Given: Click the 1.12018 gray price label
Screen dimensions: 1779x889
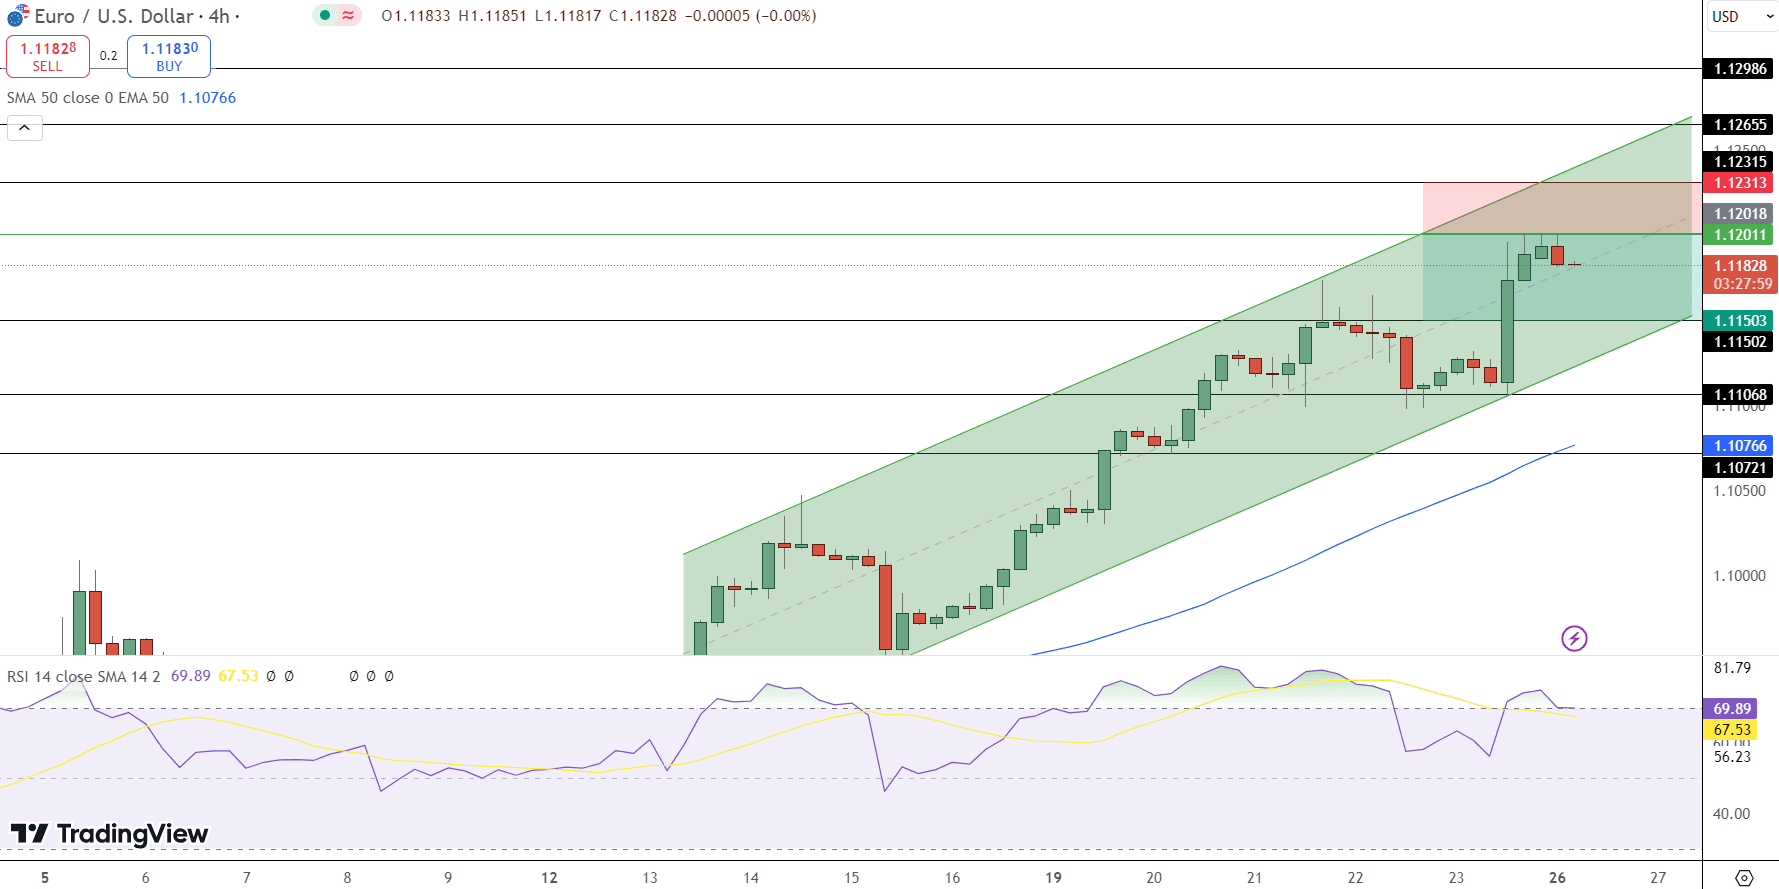Looking at the screenshot, I should tap(1740, 214).
